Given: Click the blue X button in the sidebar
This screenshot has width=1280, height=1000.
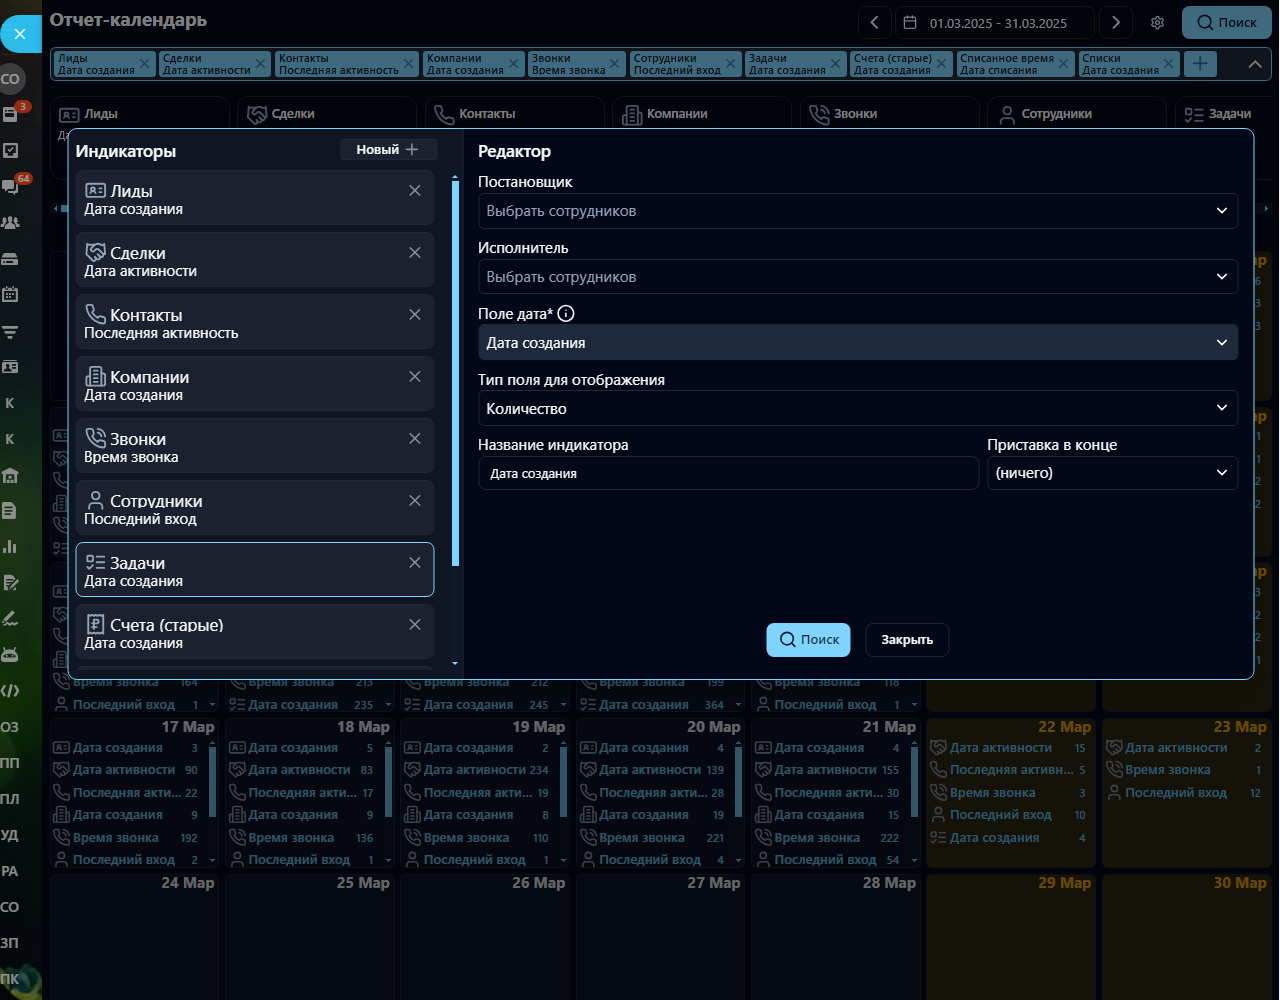Looking at the screenshot, I should click(x=20, y=34).
